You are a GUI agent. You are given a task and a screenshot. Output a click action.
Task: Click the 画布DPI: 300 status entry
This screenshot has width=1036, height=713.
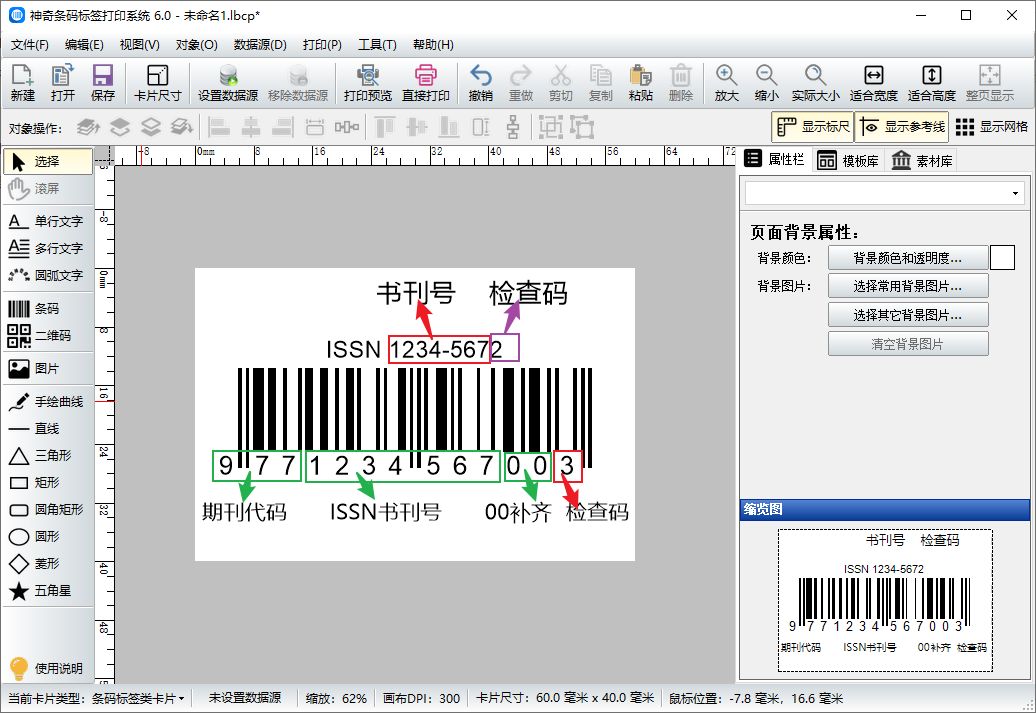[422, 698]
